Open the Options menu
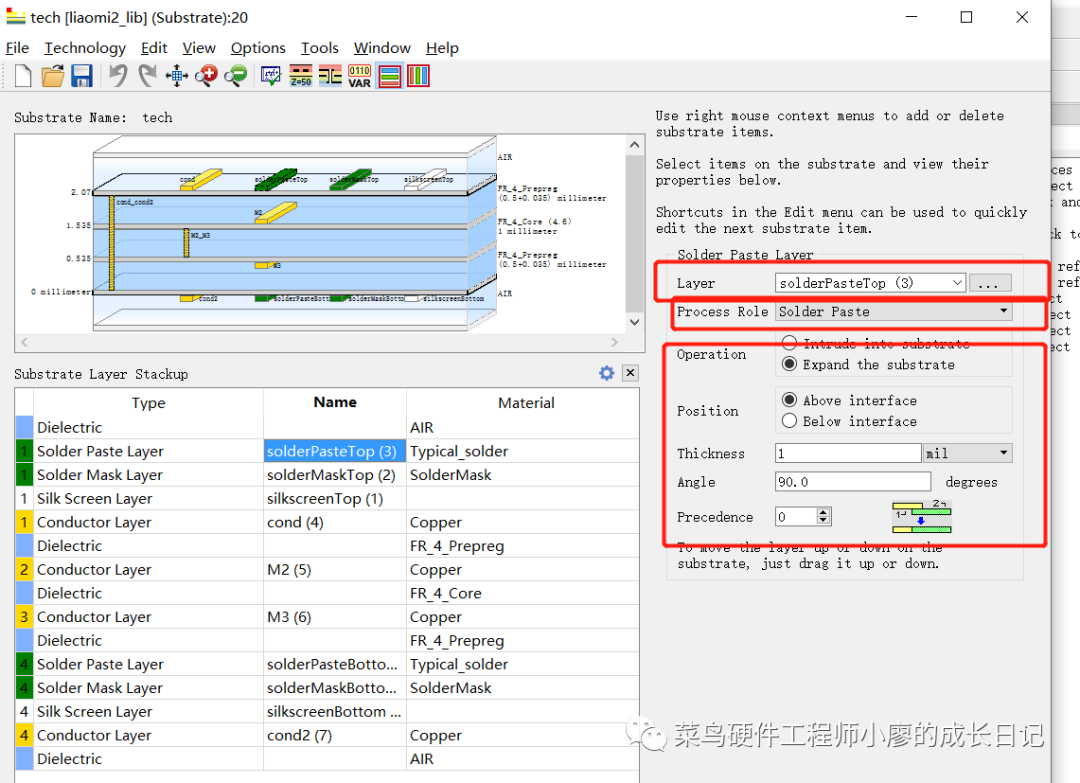Image resolution: width=1080 pixels, height=783 pixels. (x=258, y=48)
